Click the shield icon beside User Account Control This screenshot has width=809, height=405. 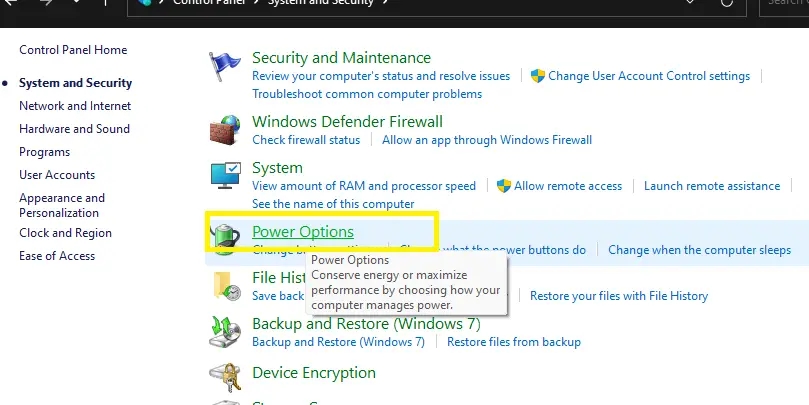(538, 76)
